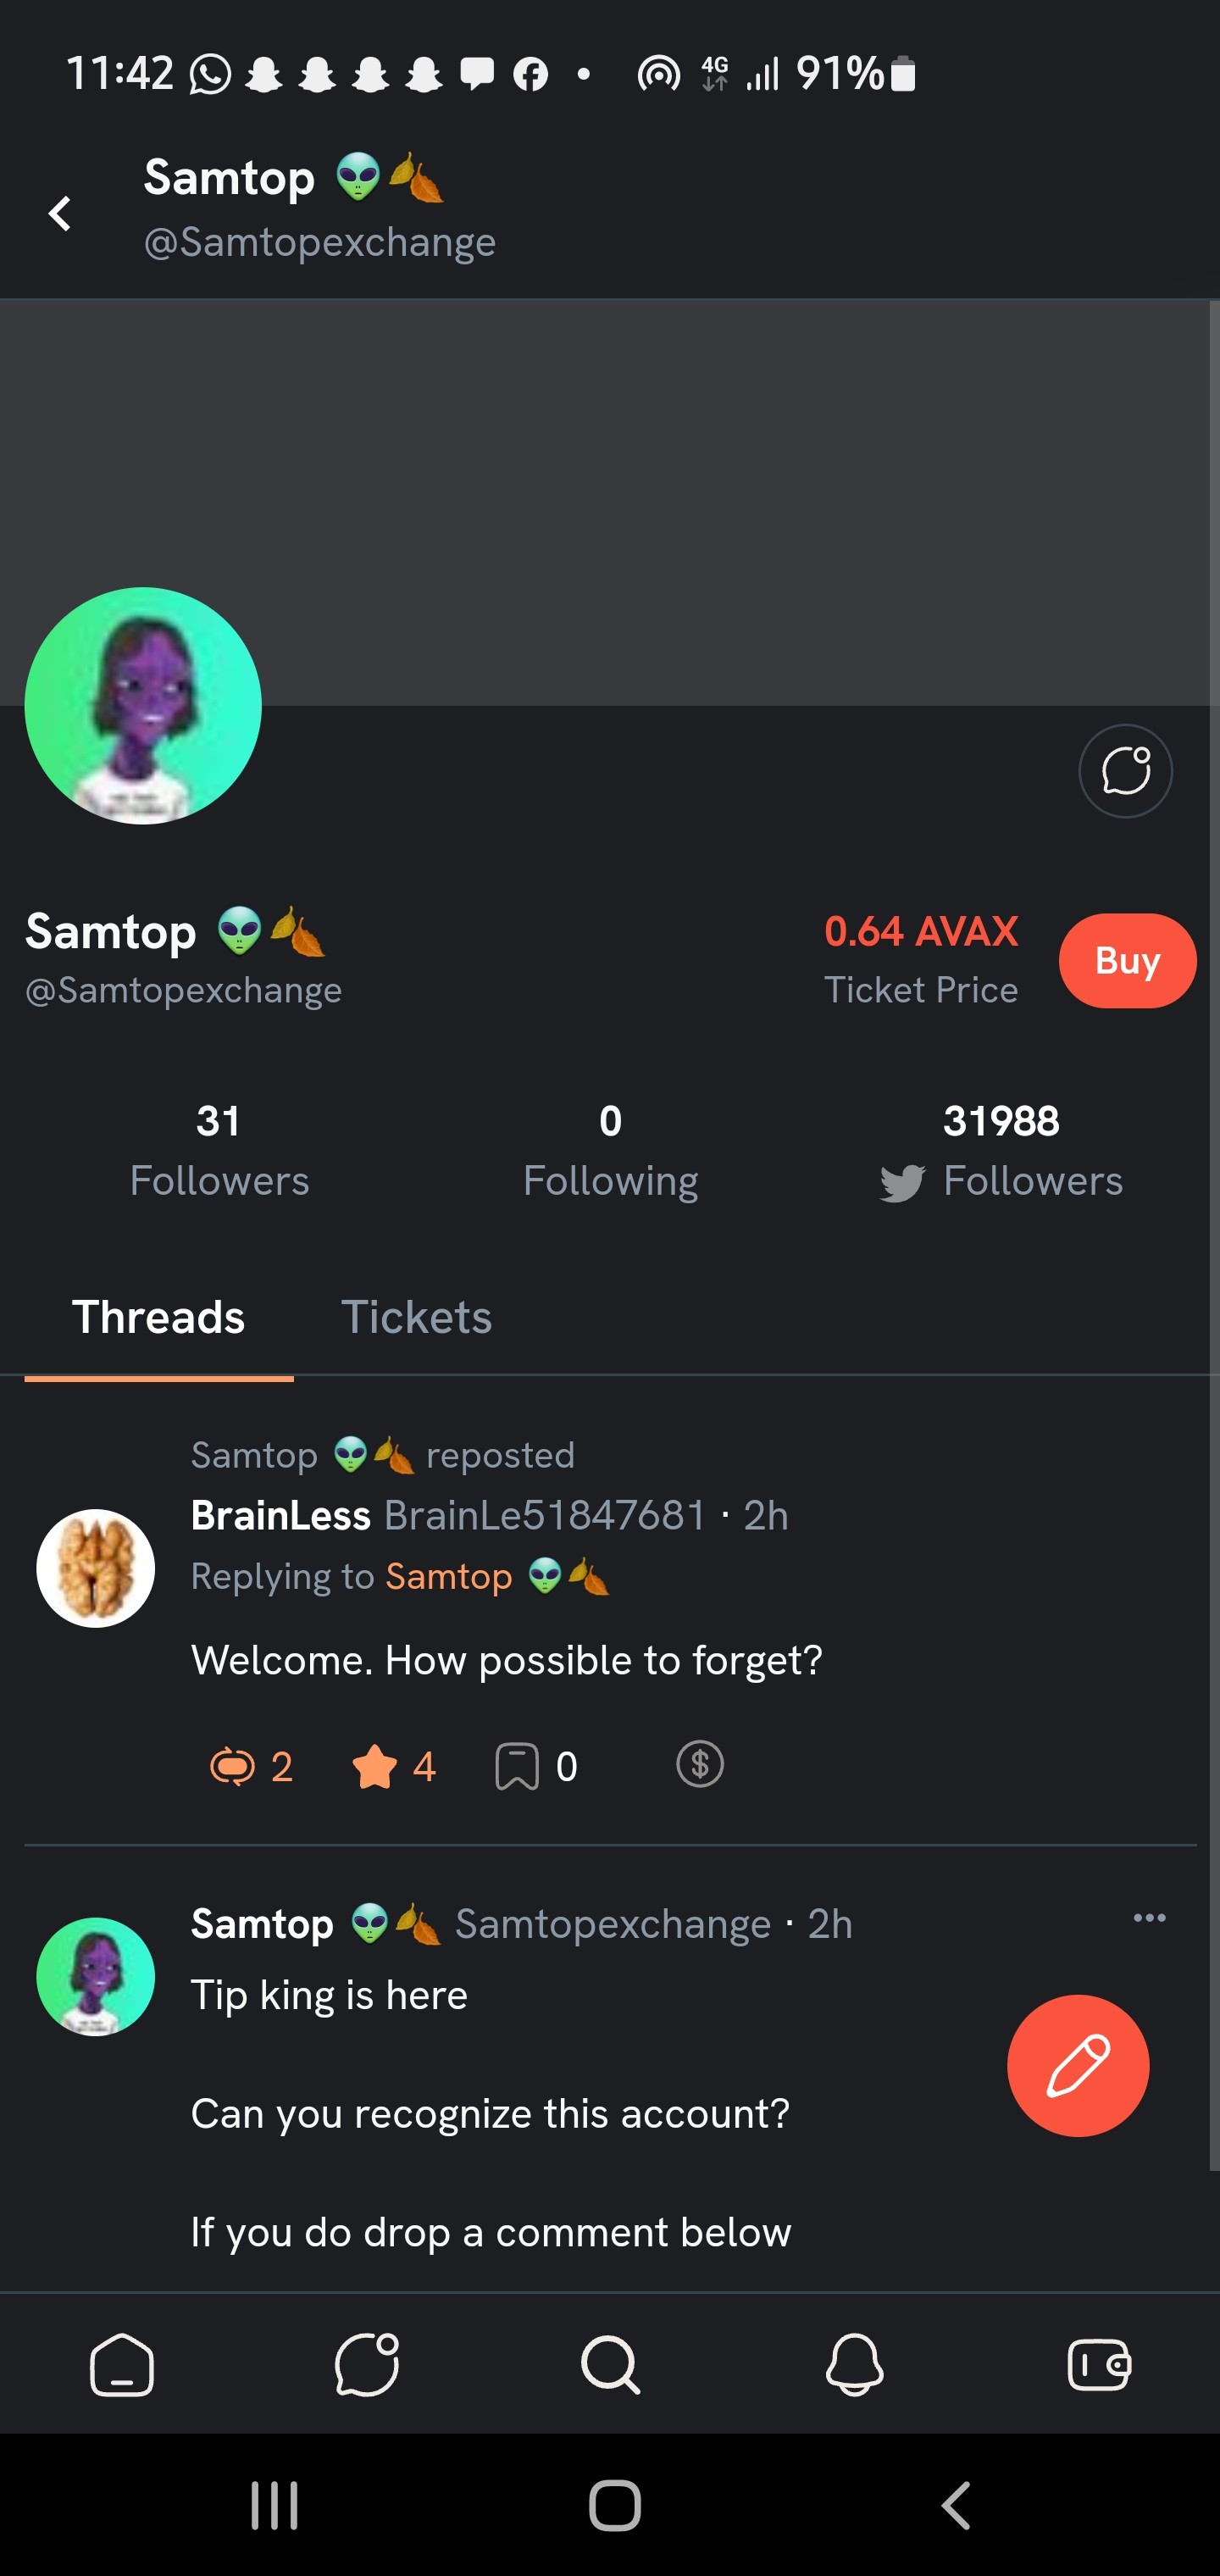Screen dimensions: 1220x2576
Task: Open notifications bell in bottom navigation
Action: click(854, 2365)
